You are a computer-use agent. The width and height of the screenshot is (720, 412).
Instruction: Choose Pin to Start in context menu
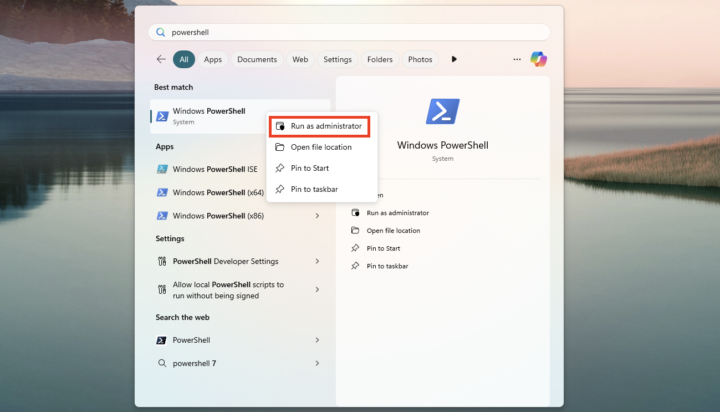click(321, 168)
